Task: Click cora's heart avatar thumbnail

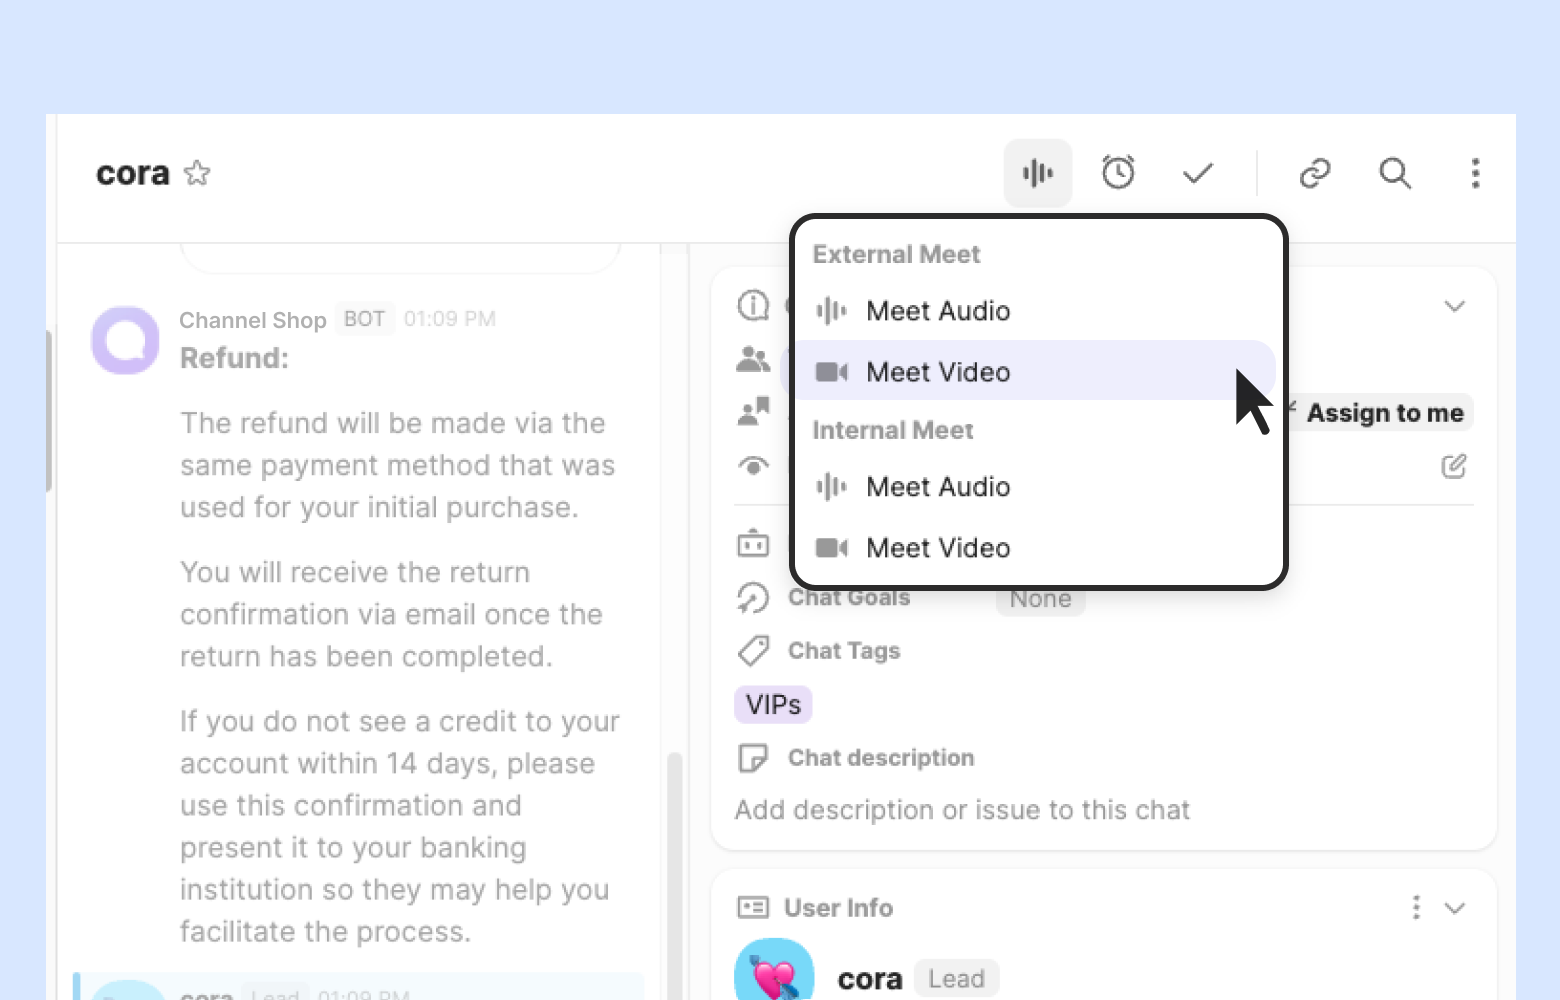Action: 774,971
